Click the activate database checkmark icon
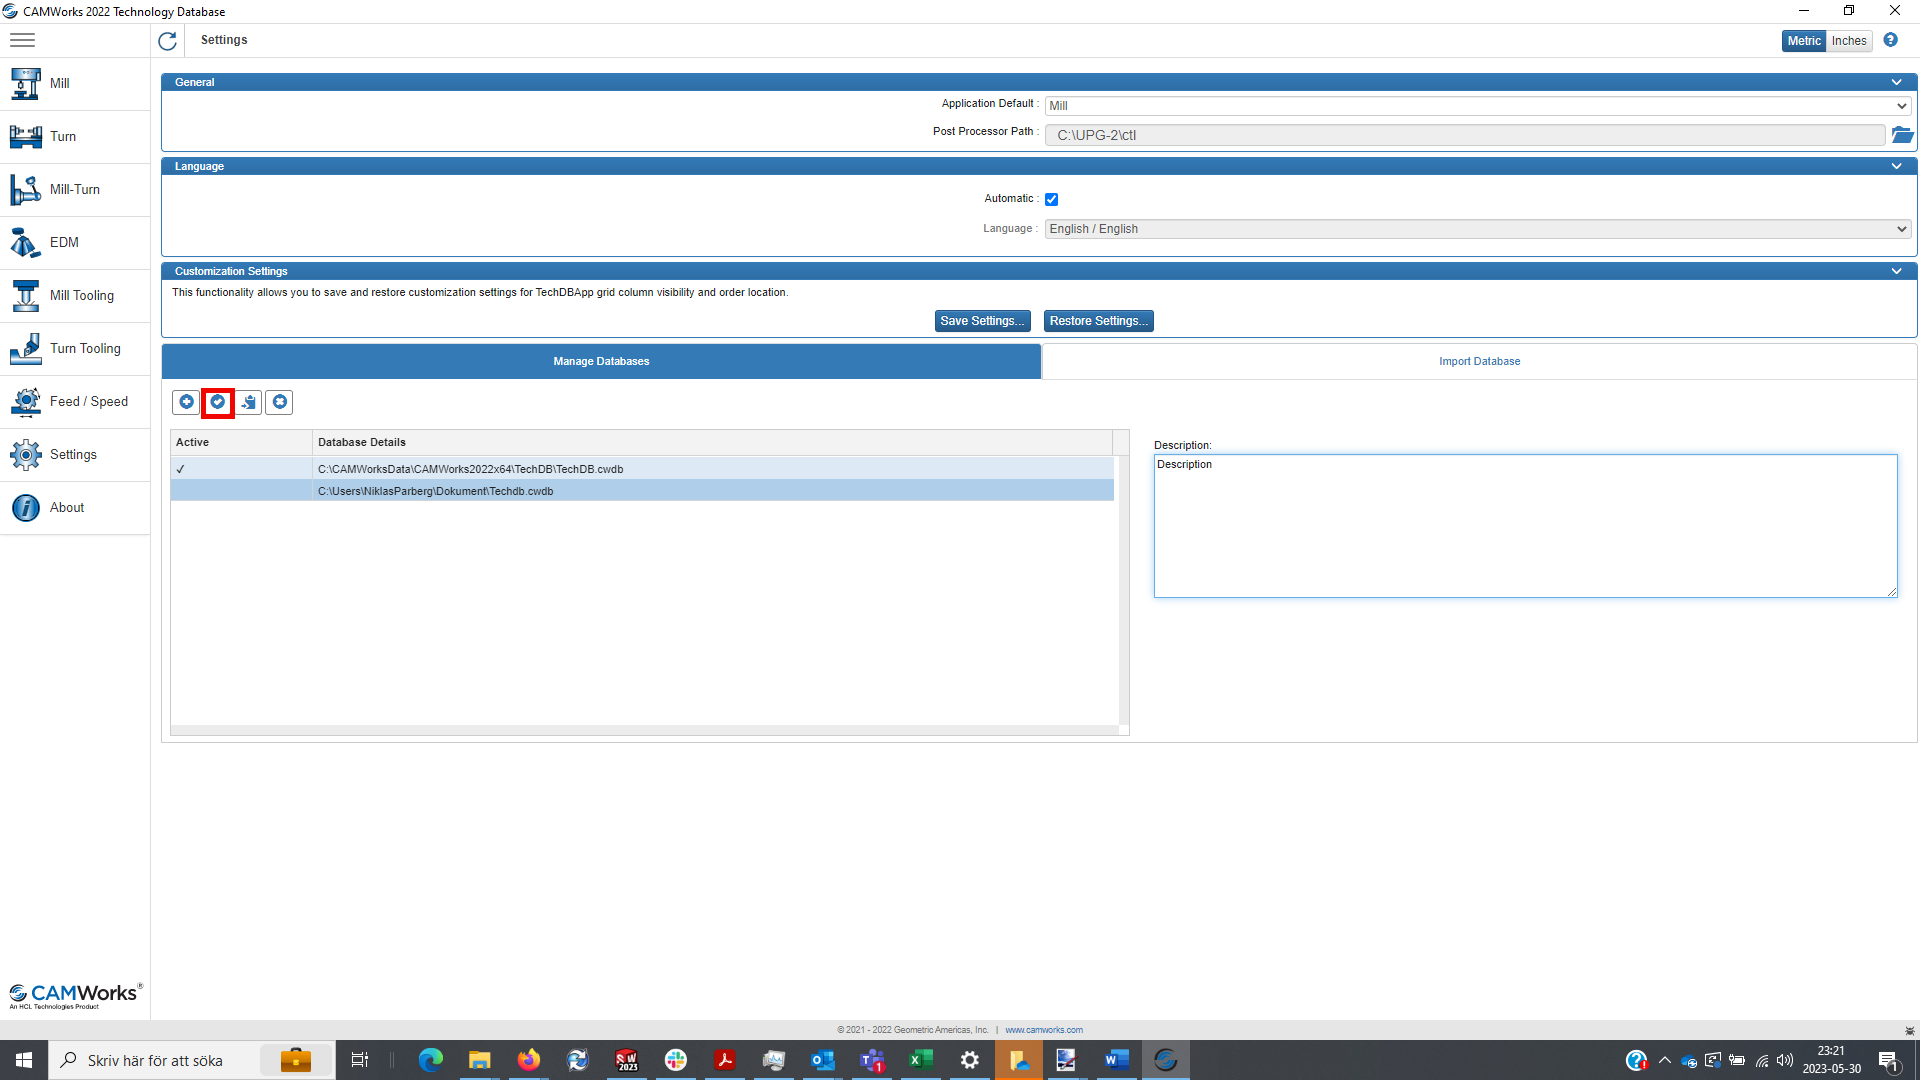The image size is (1920, 1080). [218, 402]
